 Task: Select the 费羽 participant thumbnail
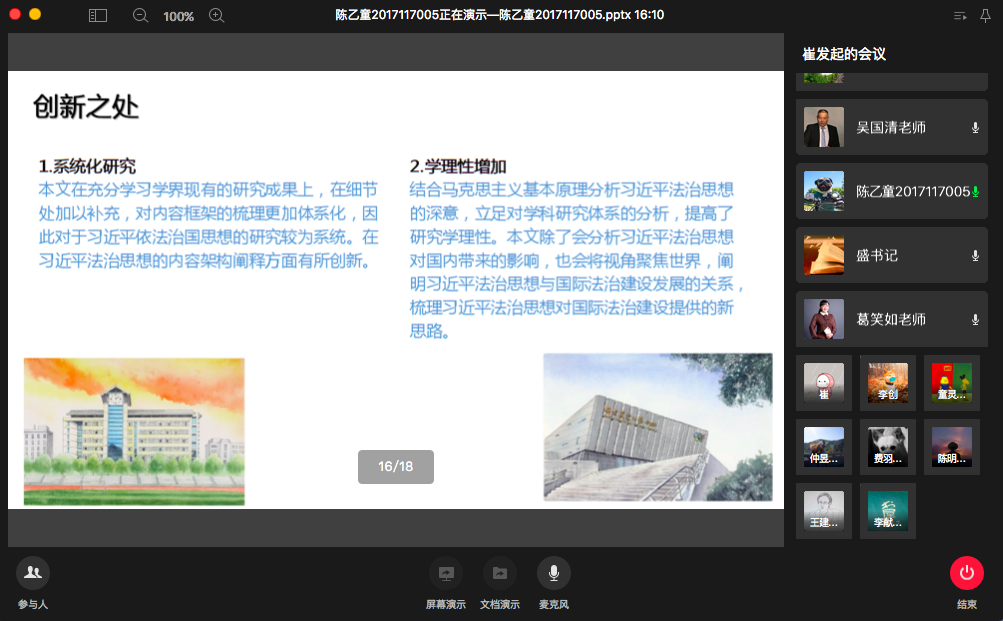(x=887, y=447)
